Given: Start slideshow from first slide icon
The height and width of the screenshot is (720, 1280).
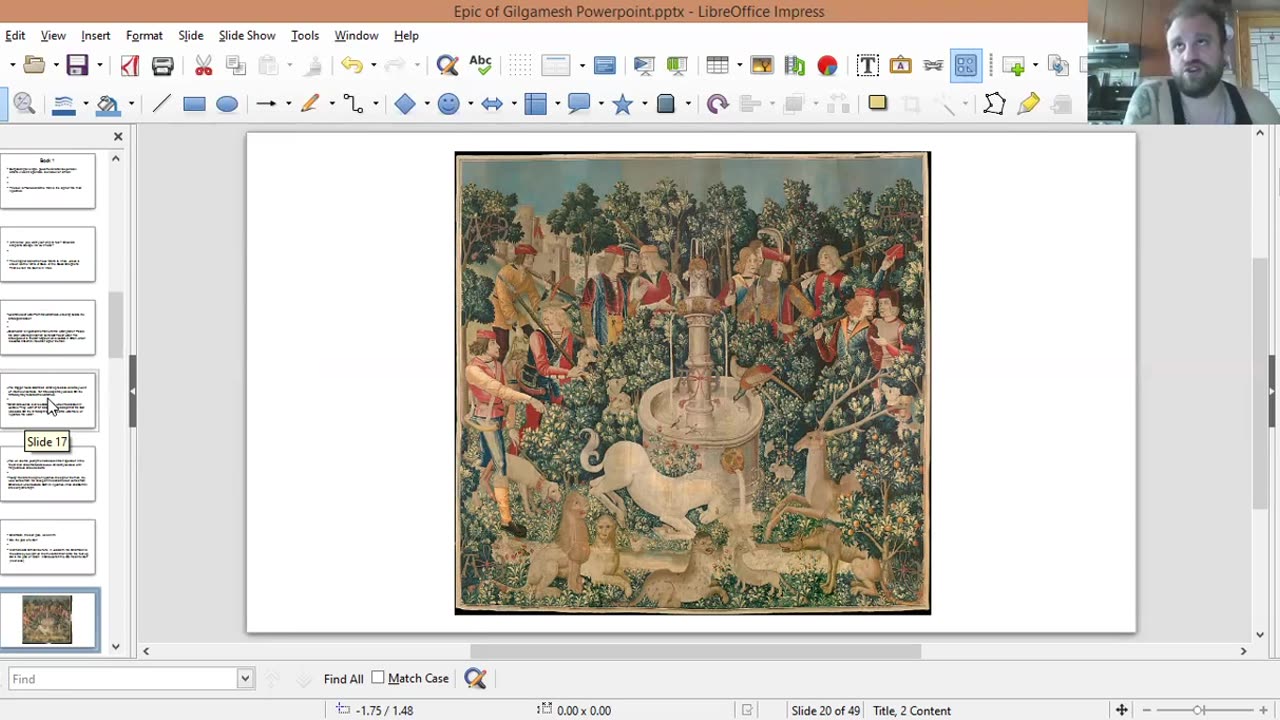Looking at the screenshot, I should [x=644, y=66].
